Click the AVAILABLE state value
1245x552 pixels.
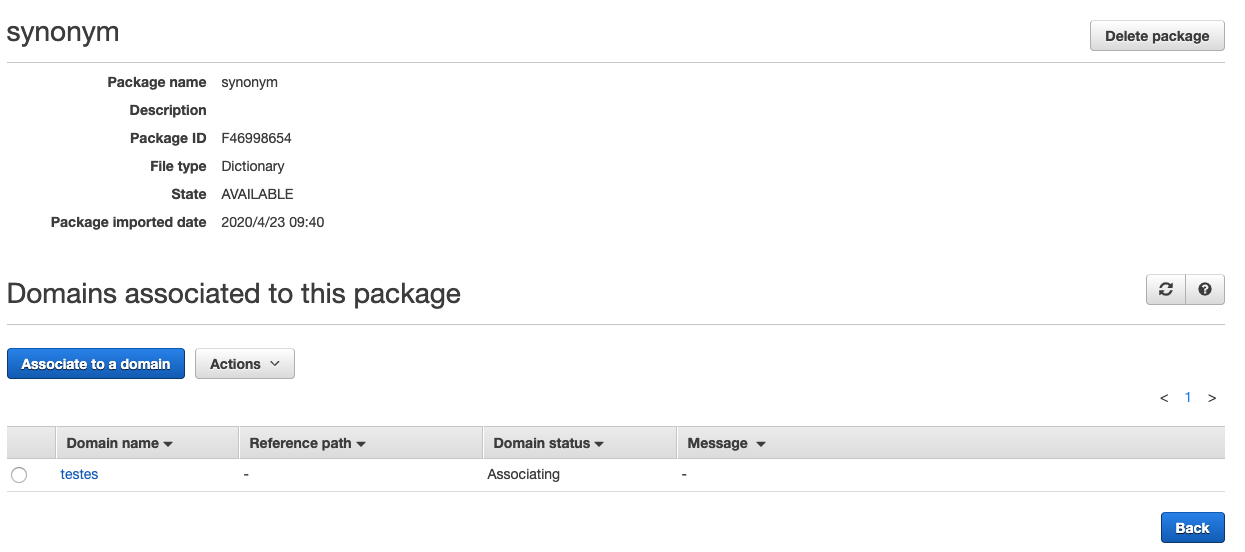tap(257, 194)
